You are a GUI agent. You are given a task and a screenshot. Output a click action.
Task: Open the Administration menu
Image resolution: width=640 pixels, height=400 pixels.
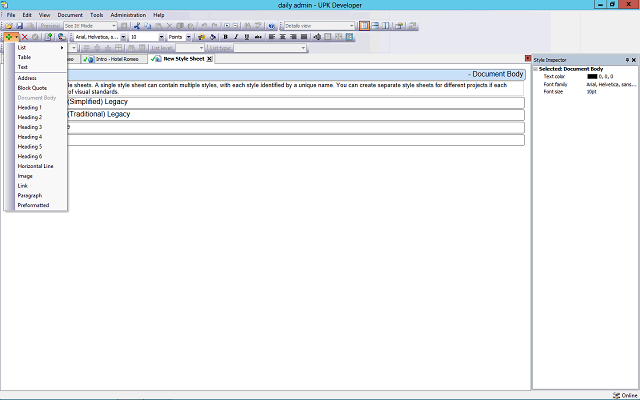coord(128,15)
